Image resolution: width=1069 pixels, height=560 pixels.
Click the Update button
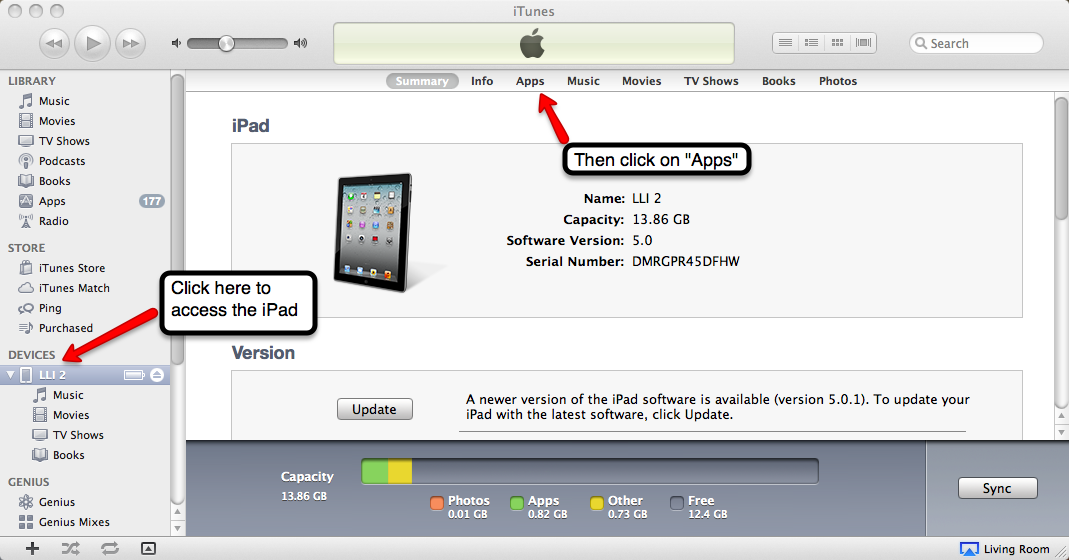(x=374, y=409)
